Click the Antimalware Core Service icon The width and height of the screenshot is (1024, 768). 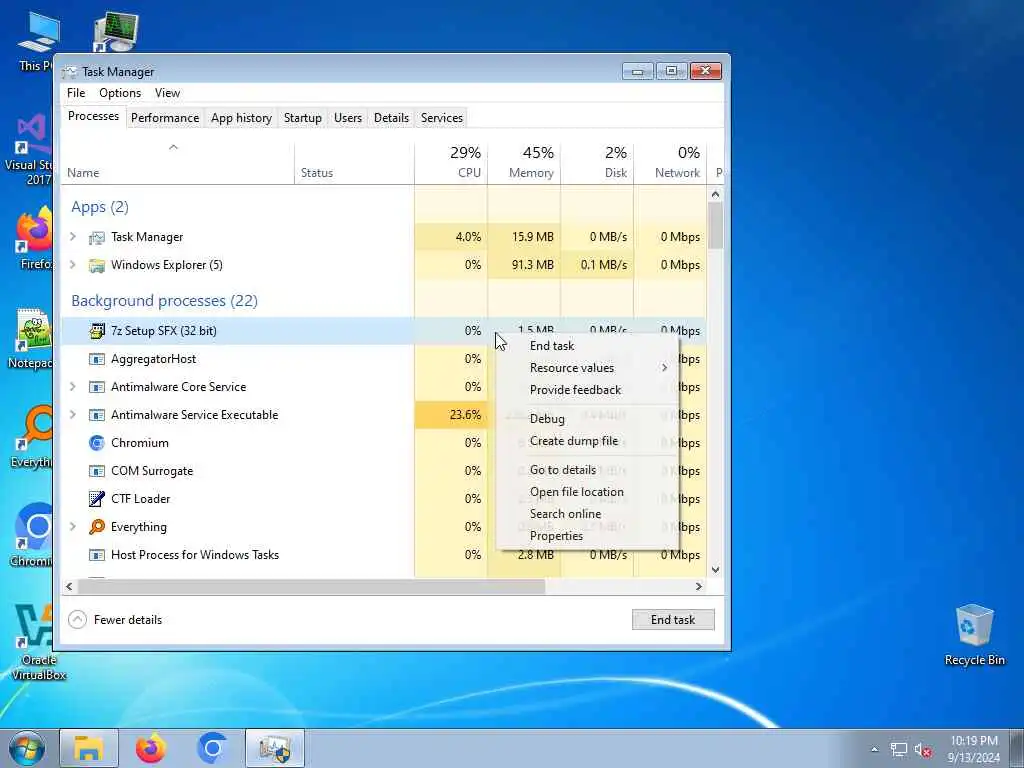click(97, 387)
